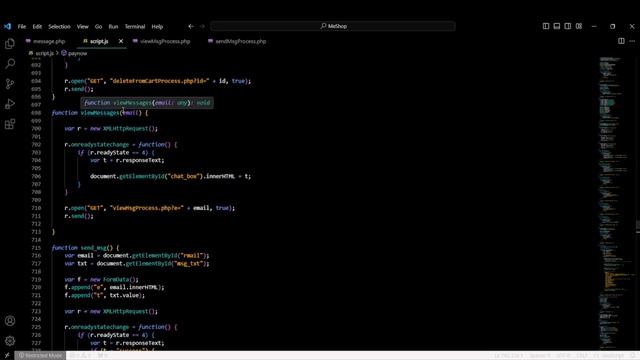Click the FormData() call on line 719
The height and width of the screenshot is (360, 640).
pos(120,280)
